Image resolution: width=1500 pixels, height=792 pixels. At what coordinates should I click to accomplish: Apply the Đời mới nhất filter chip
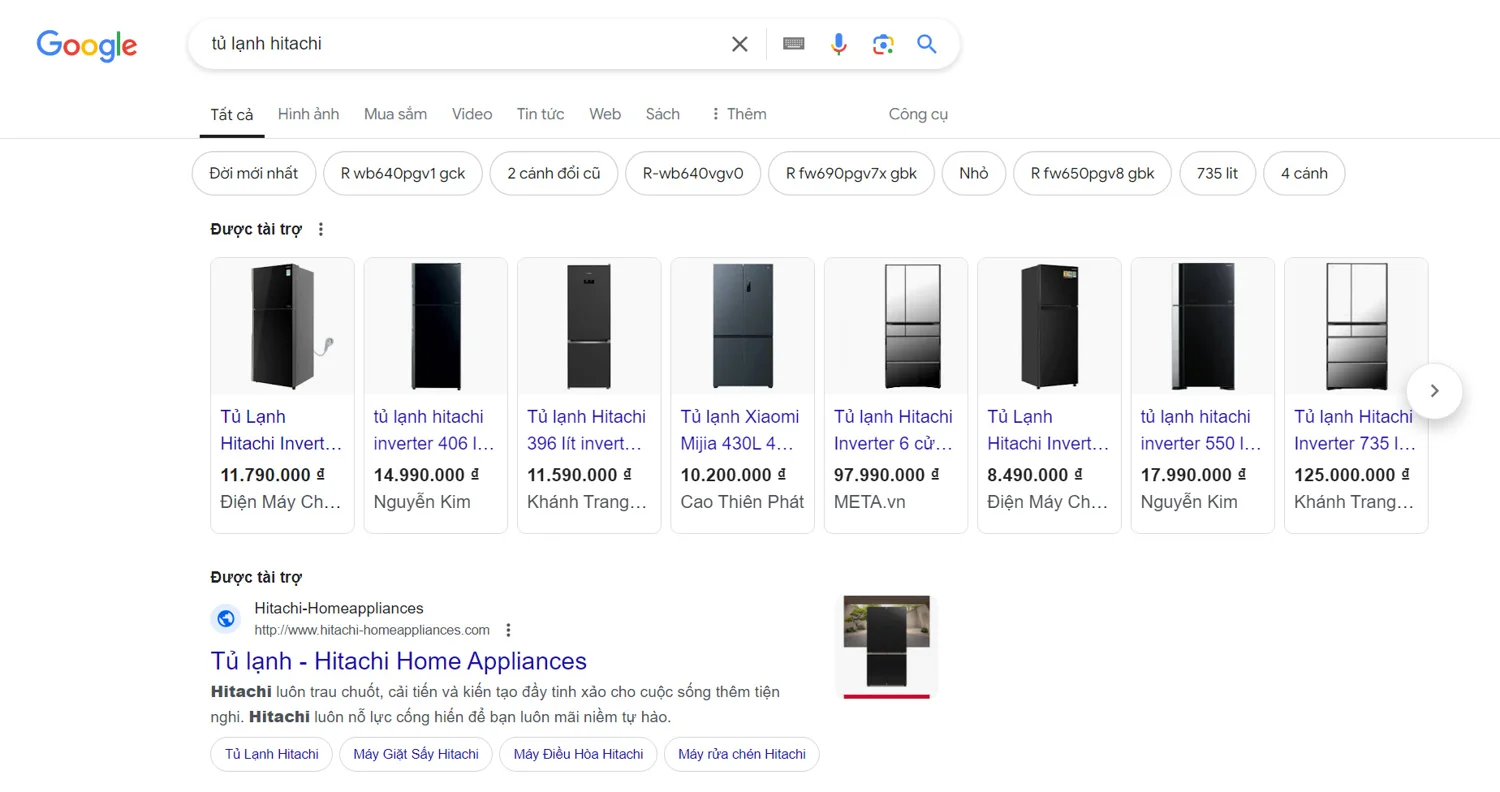pyautogui.click(x=254, y=173)
